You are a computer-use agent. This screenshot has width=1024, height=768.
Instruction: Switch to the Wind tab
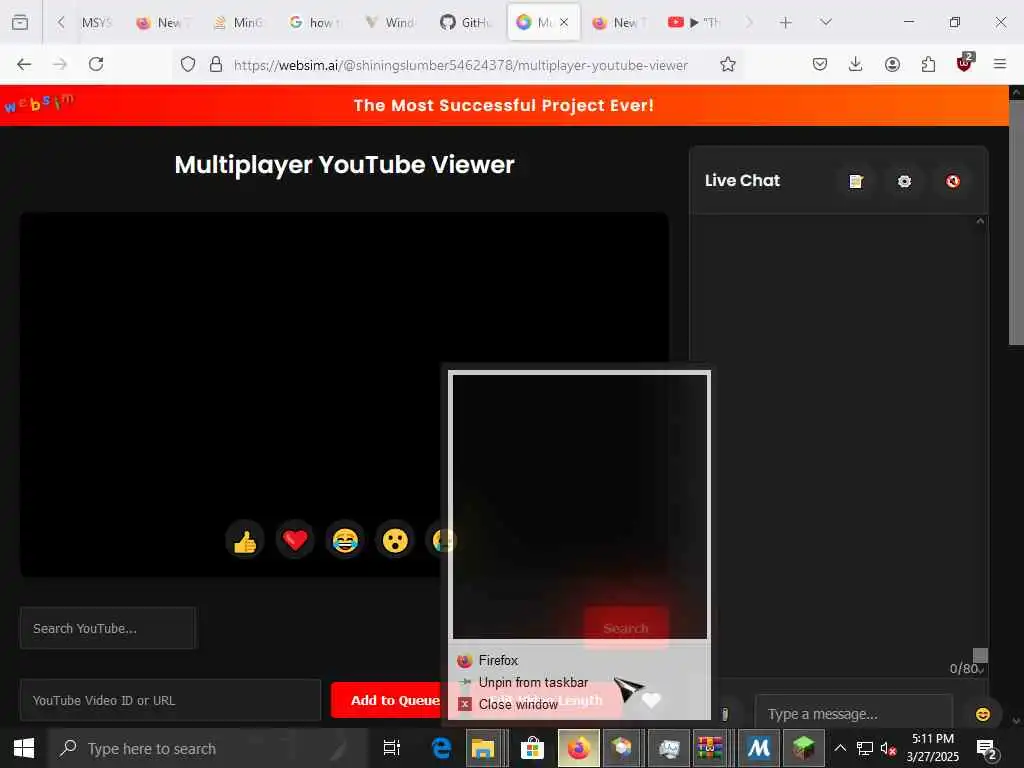tap(391, 23)
